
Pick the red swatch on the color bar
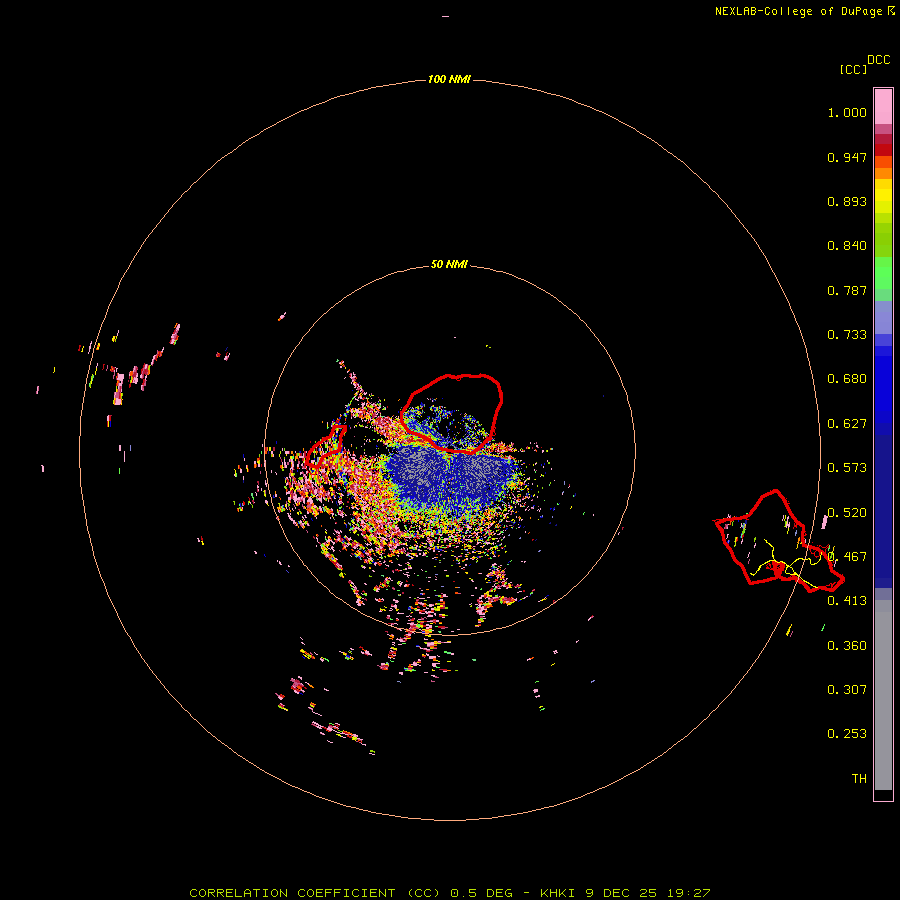(883, 150)
